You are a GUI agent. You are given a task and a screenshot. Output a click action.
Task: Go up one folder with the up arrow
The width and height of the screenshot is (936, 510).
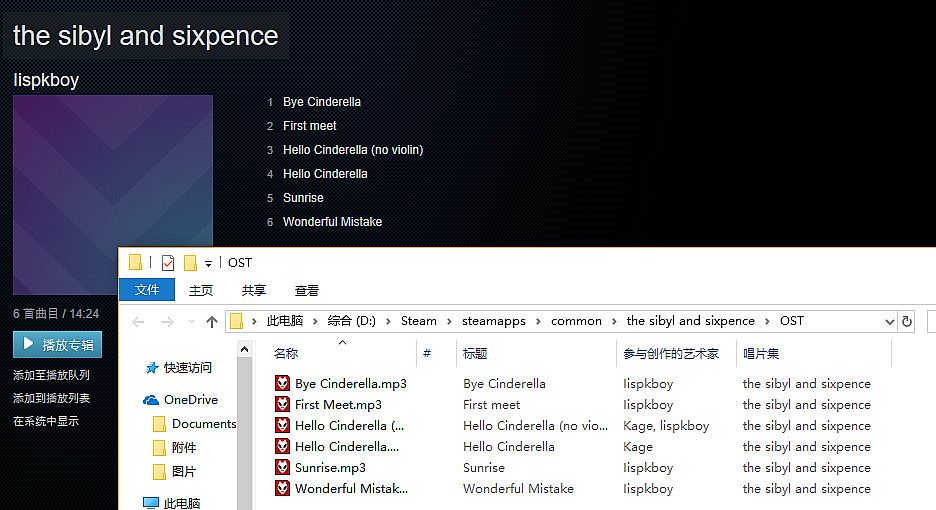point(212,321)
